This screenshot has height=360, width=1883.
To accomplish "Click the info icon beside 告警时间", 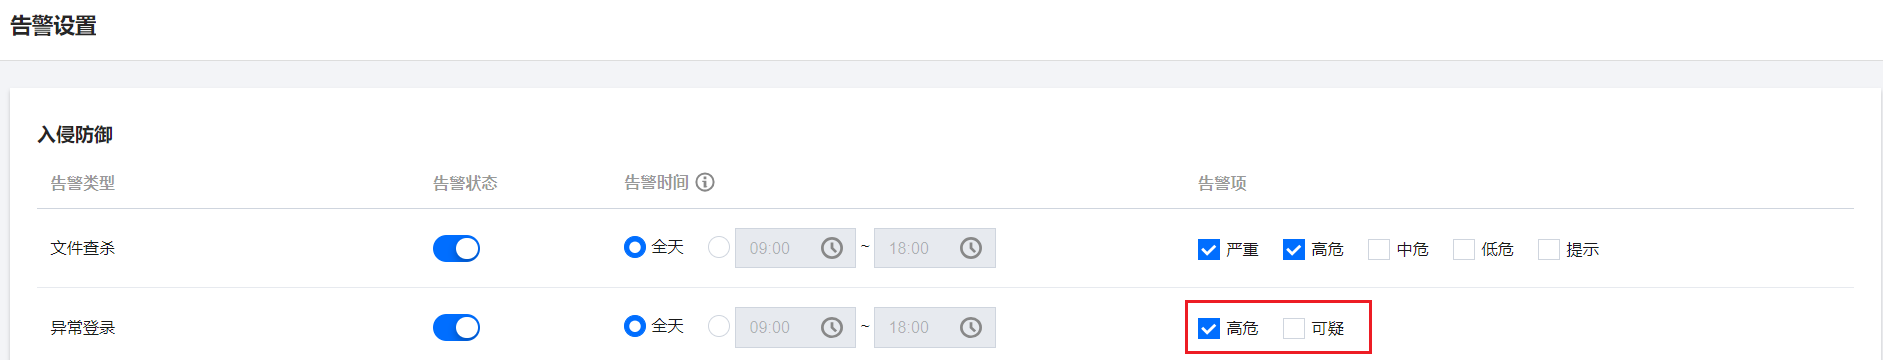I will [x=705, y=182].
